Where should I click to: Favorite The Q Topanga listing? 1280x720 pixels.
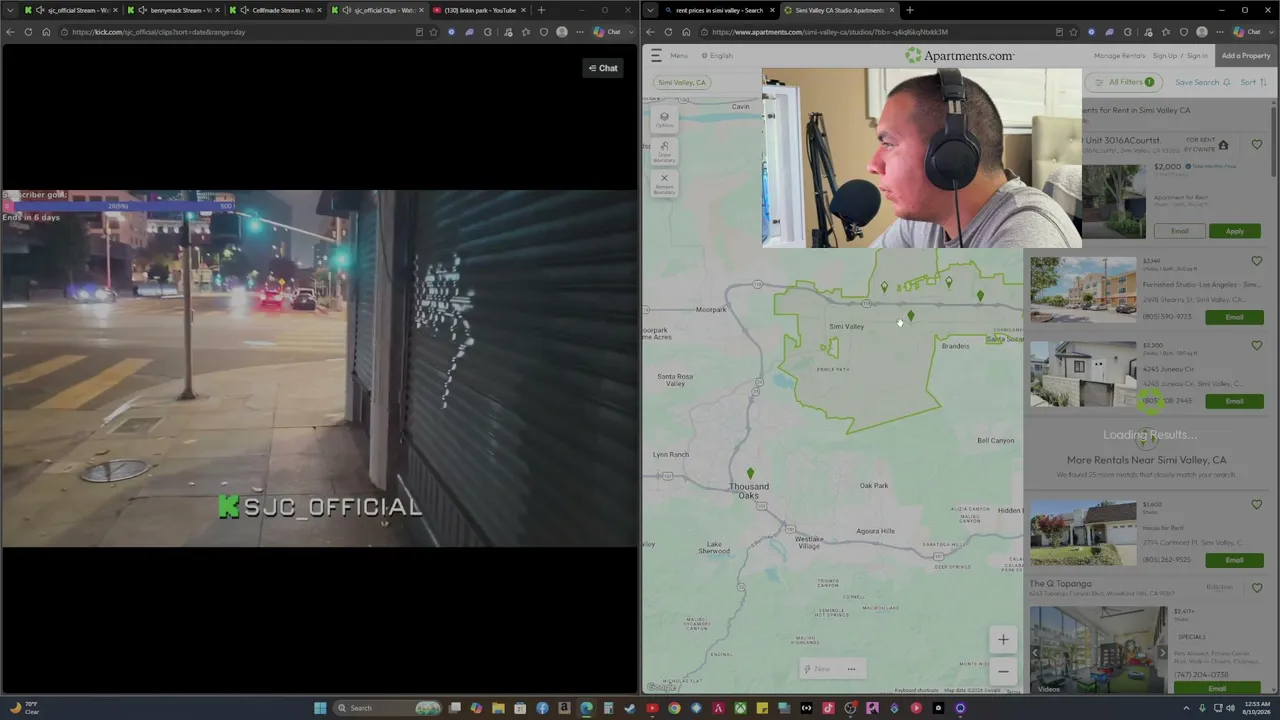point(1257,588)
